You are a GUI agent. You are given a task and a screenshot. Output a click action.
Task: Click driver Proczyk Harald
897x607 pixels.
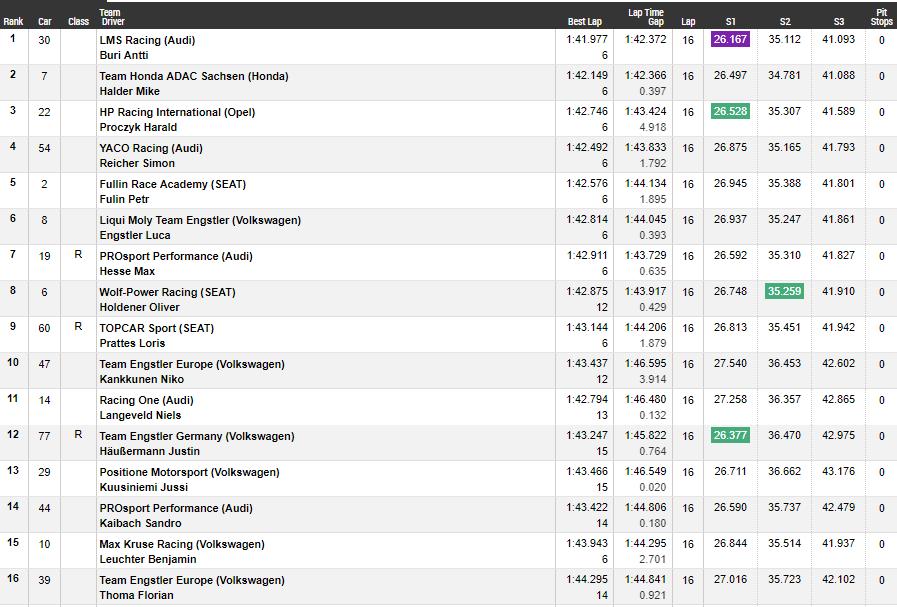pyautogui.click(x=138, y=128)
